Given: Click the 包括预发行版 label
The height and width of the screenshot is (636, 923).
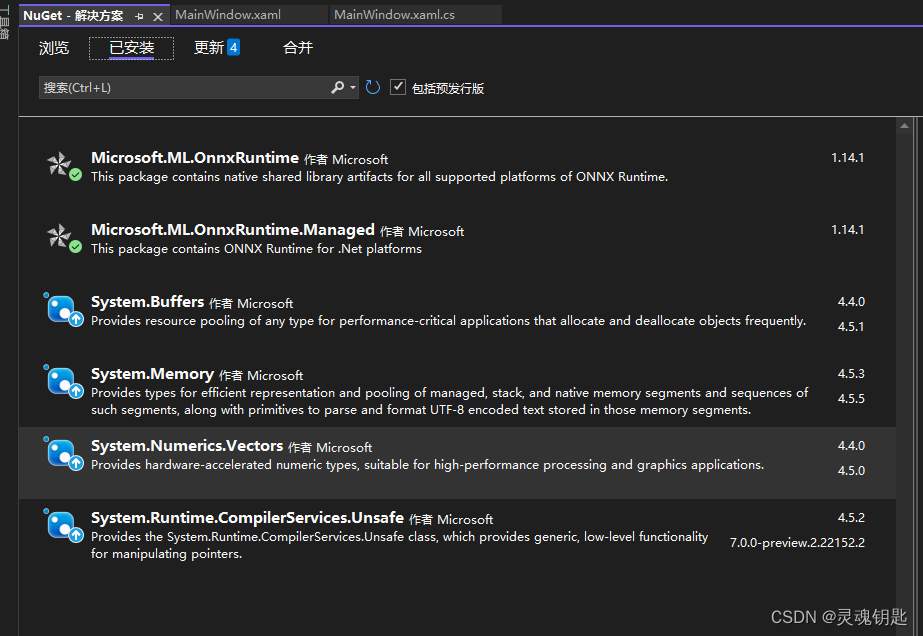Looking at the screenshot, I should (x=448, y=88).
